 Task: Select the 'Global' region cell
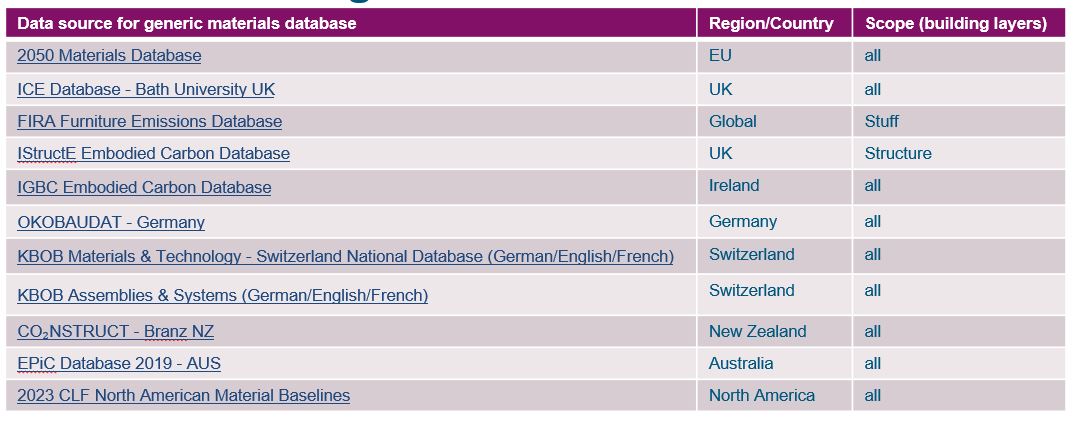click(x=732, y=121)
